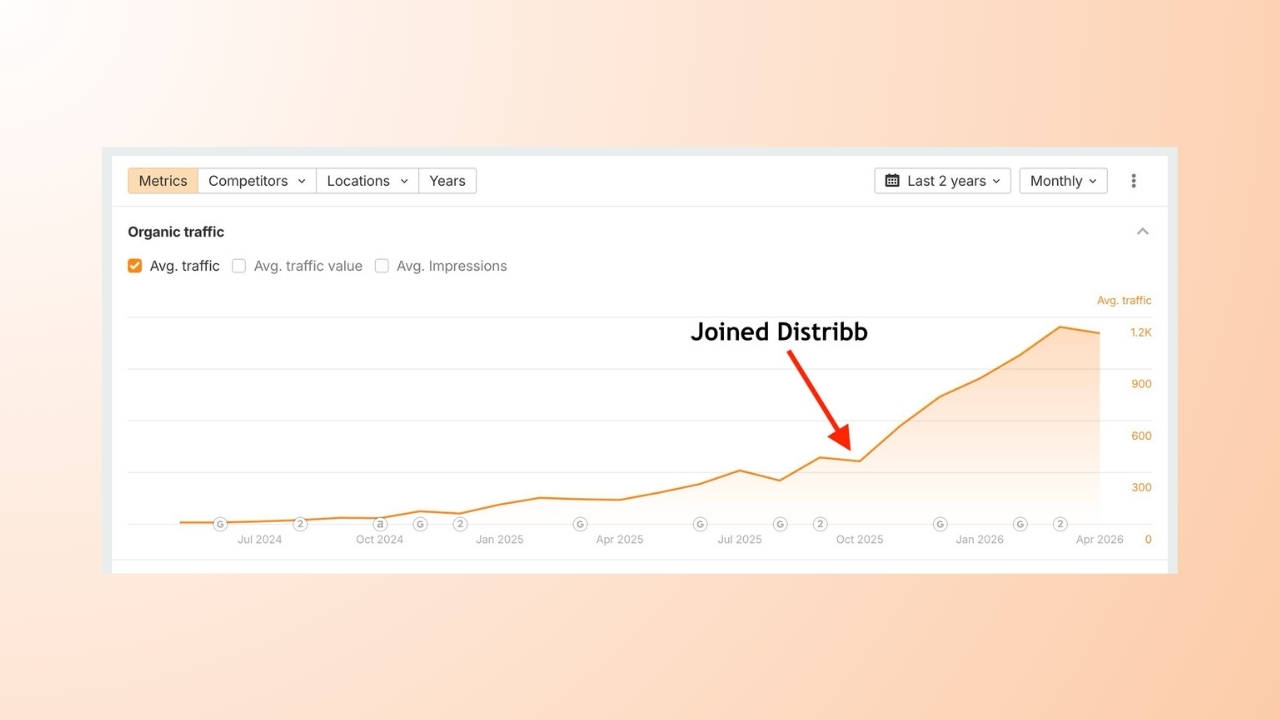Image resolution: width=1280 pixels, height=720 pixels.
Task: Click the G marker right of Jan 2026
Action: click(x=1020, y=524)
